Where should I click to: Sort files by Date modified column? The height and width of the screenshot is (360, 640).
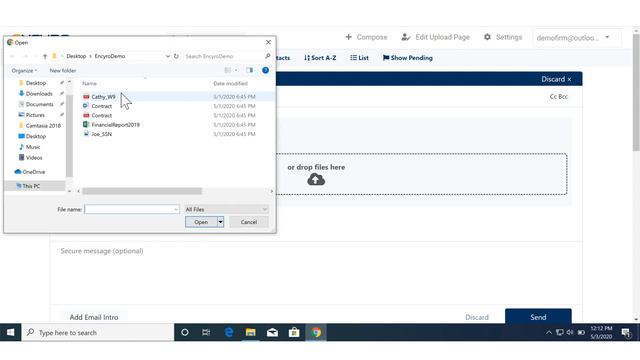[x=230, y=83]
